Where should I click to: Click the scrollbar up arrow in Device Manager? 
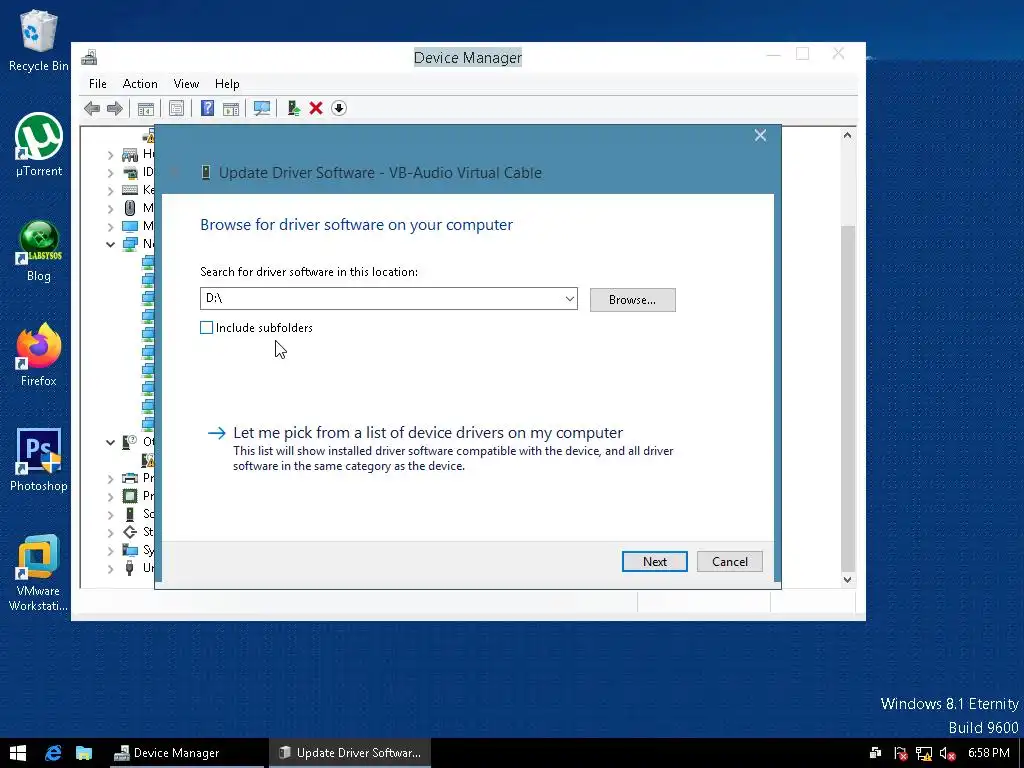(x=847, y=135)
